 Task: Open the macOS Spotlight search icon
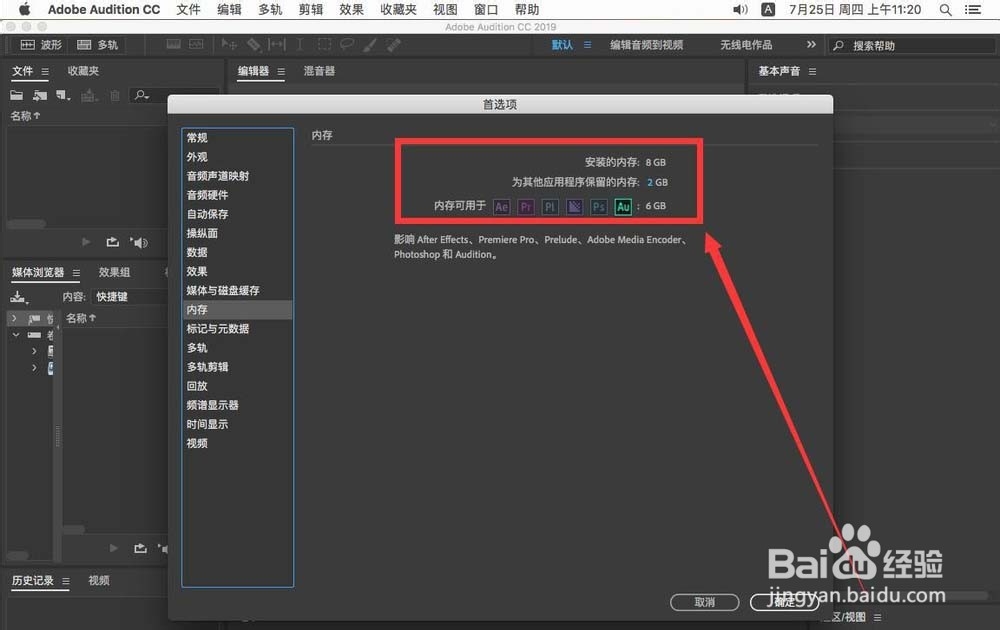pos(946,10)
